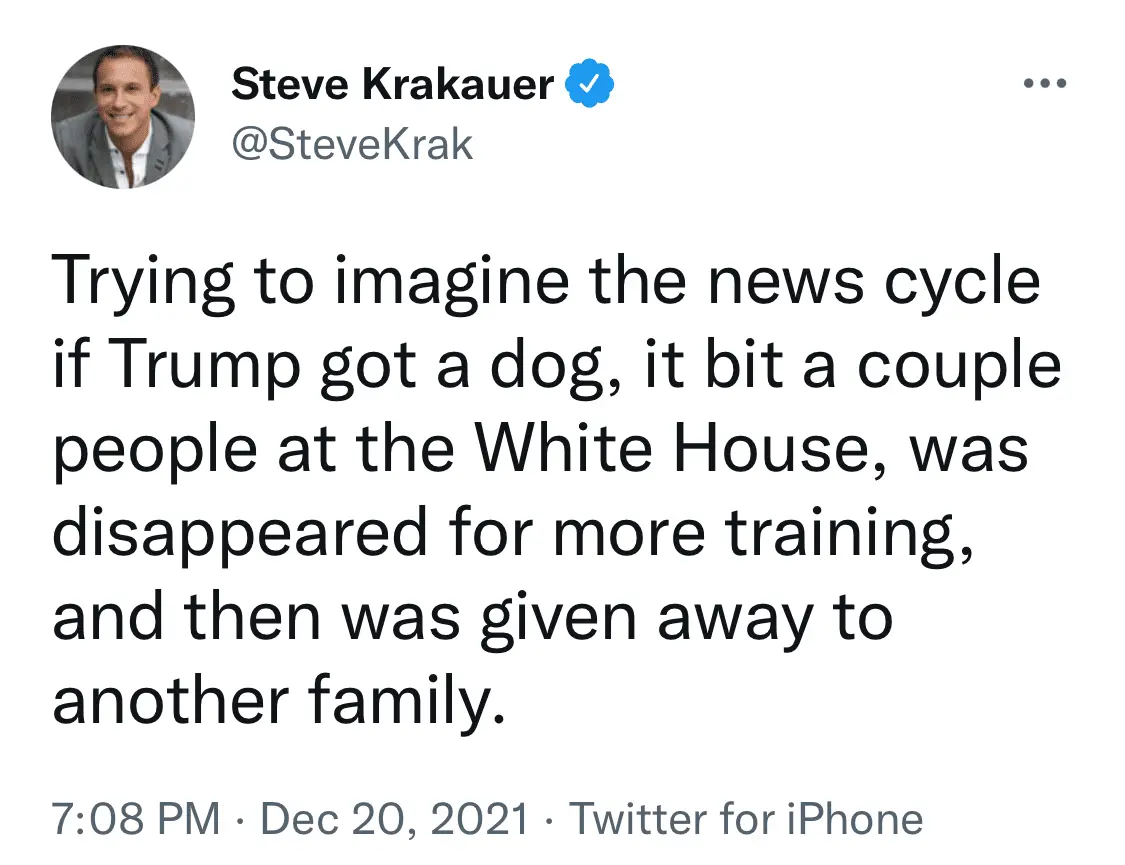This screenshot has width=1125, height=865.
Task: Open the Twitter for iPhone source link
Action: click(746, 819)
